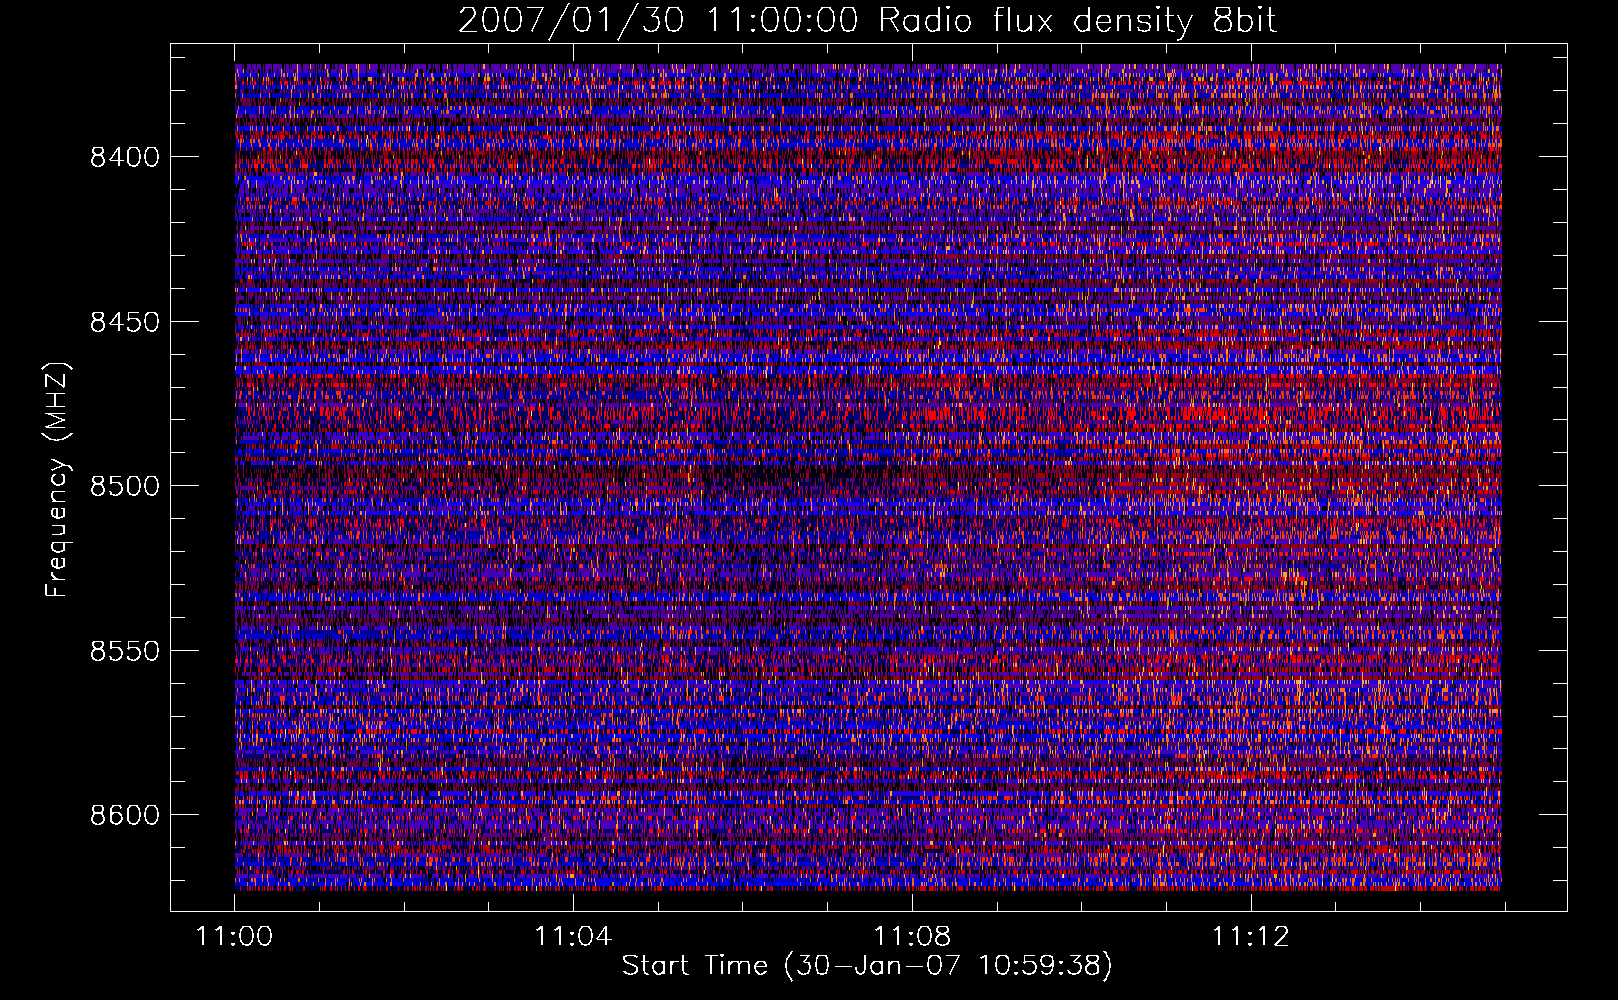Click the 11:12 time axis label

pos(1251,937)
